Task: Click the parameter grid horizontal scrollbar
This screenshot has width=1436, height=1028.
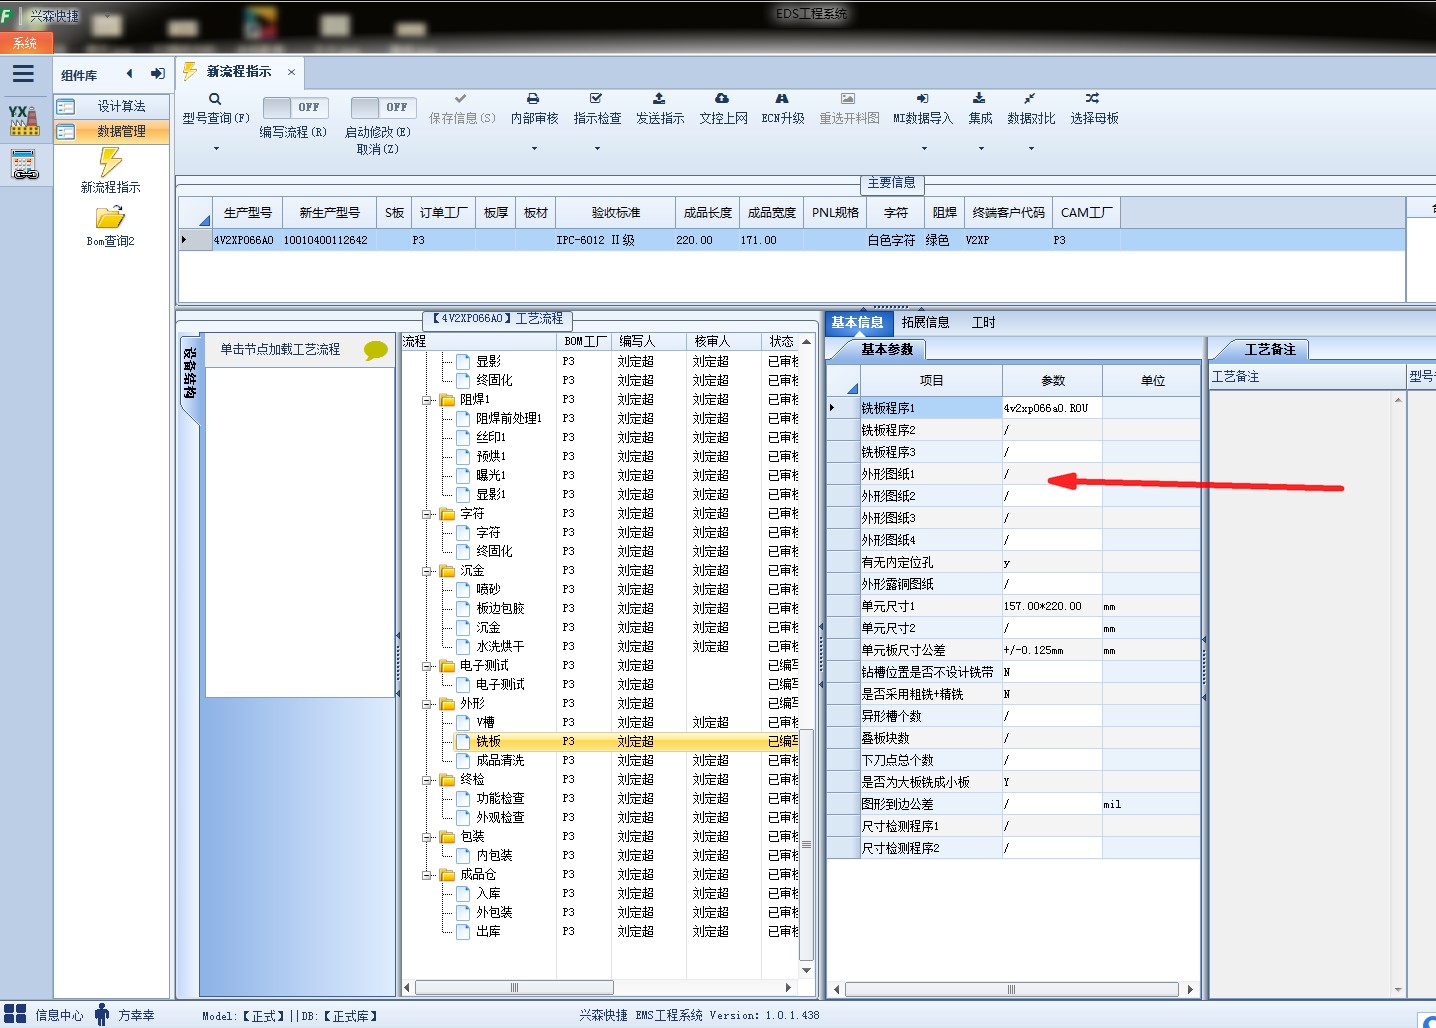Action: tap(1013, 990)
